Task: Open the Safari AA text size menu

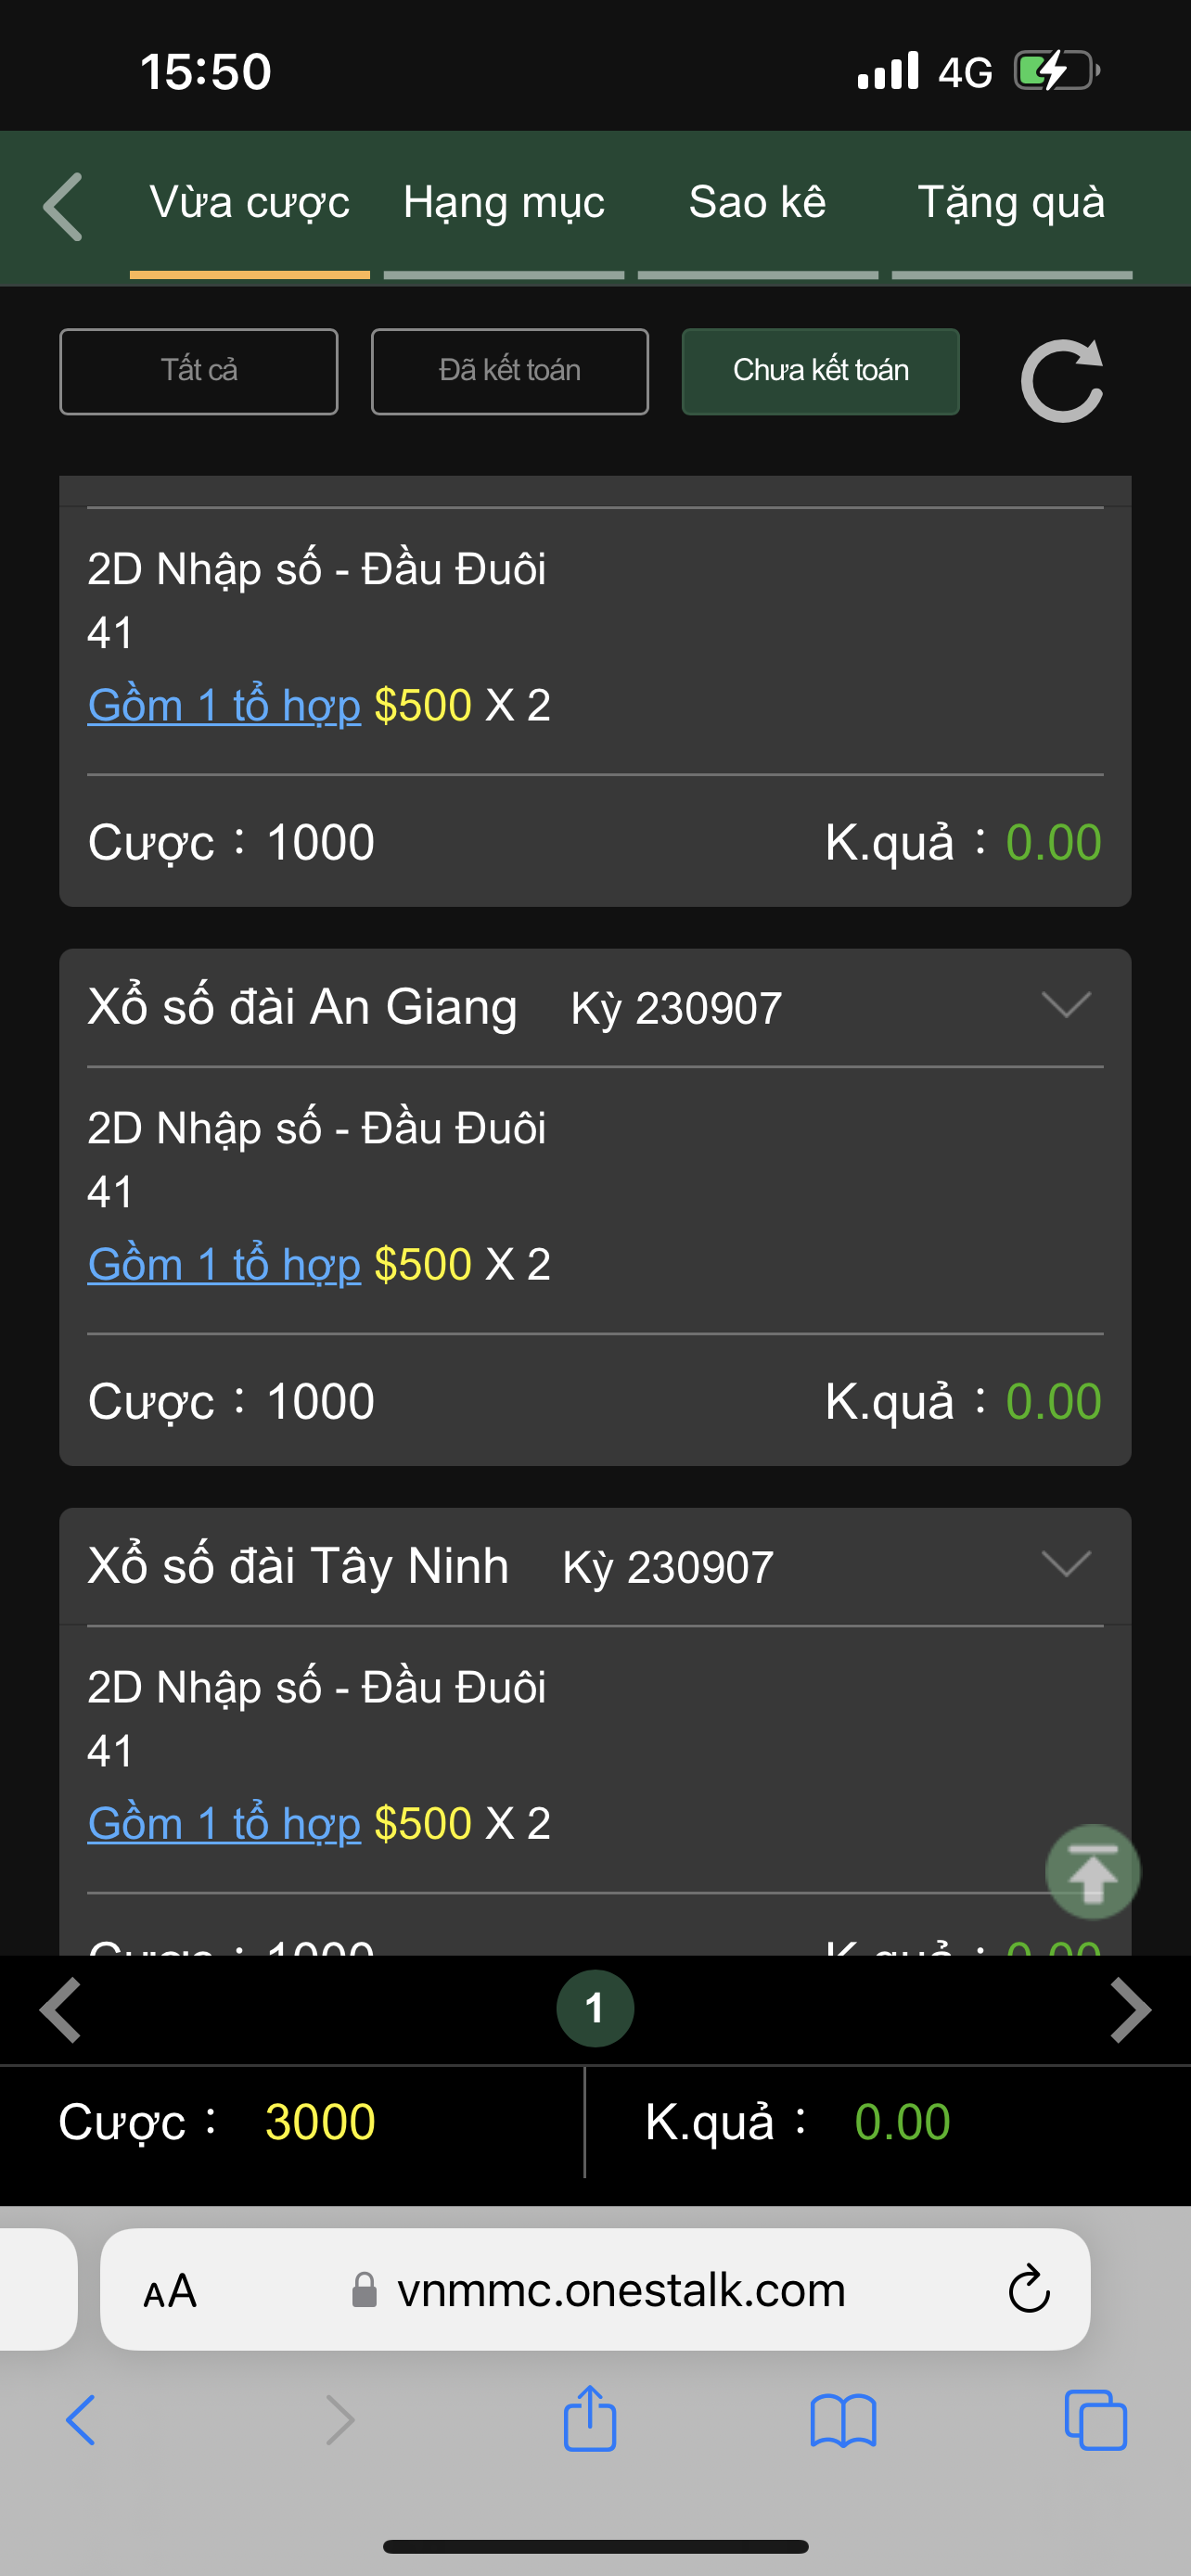Action: click(x=170, y=2290)
